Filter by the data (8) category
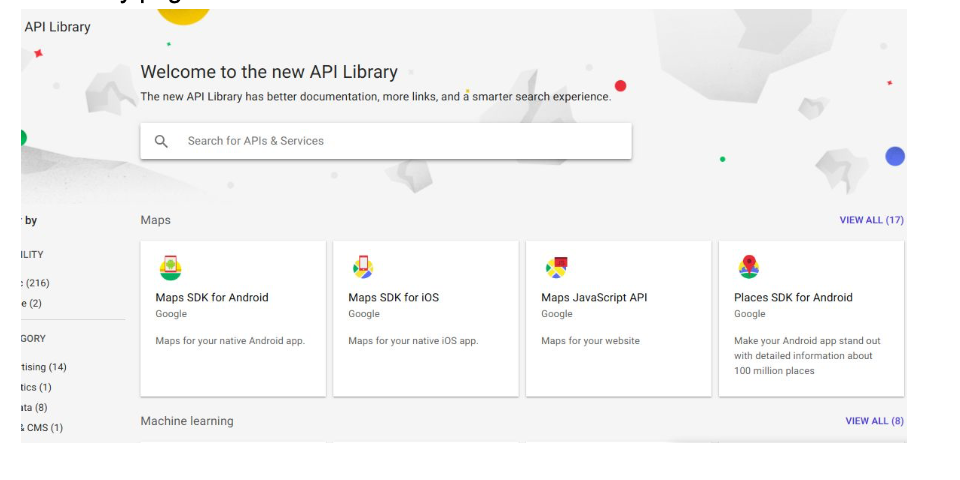The width and height of the screenshot is (960, 480). (x=34, y=408)
